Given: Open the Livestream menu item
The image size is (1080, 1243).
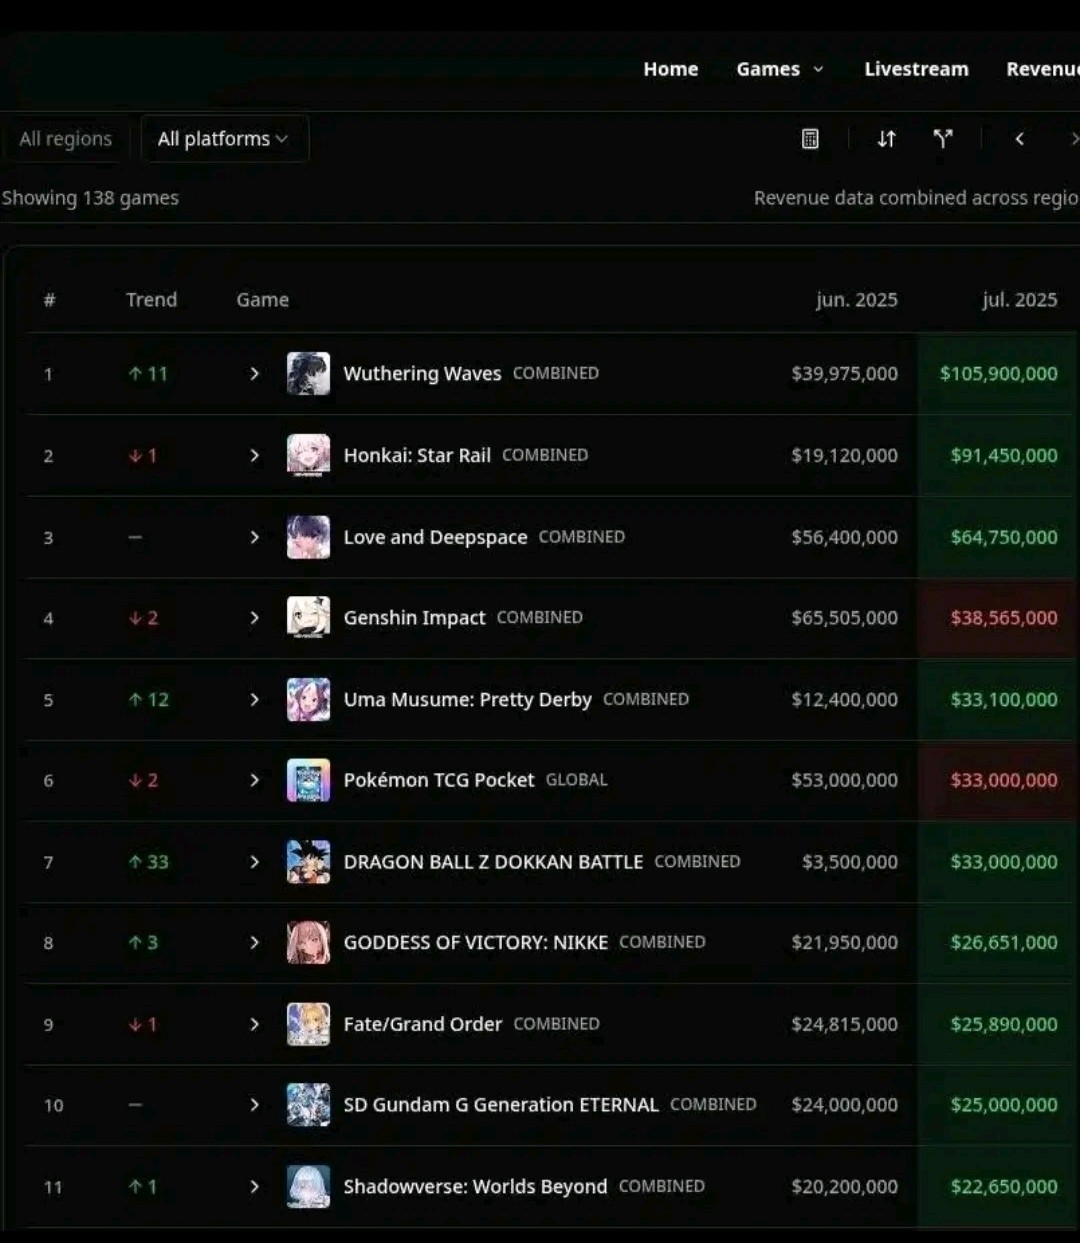Looking at the screenshot, I should [917, 69].
